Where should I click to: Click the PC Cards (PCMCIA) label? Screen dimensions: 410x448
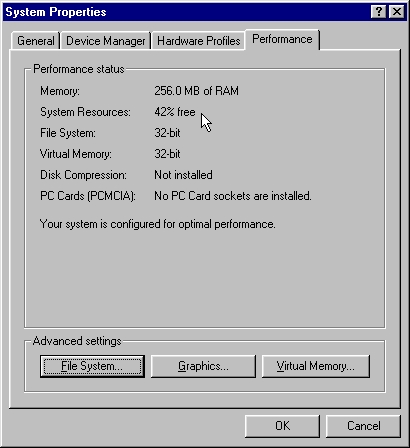coord(88,196)
